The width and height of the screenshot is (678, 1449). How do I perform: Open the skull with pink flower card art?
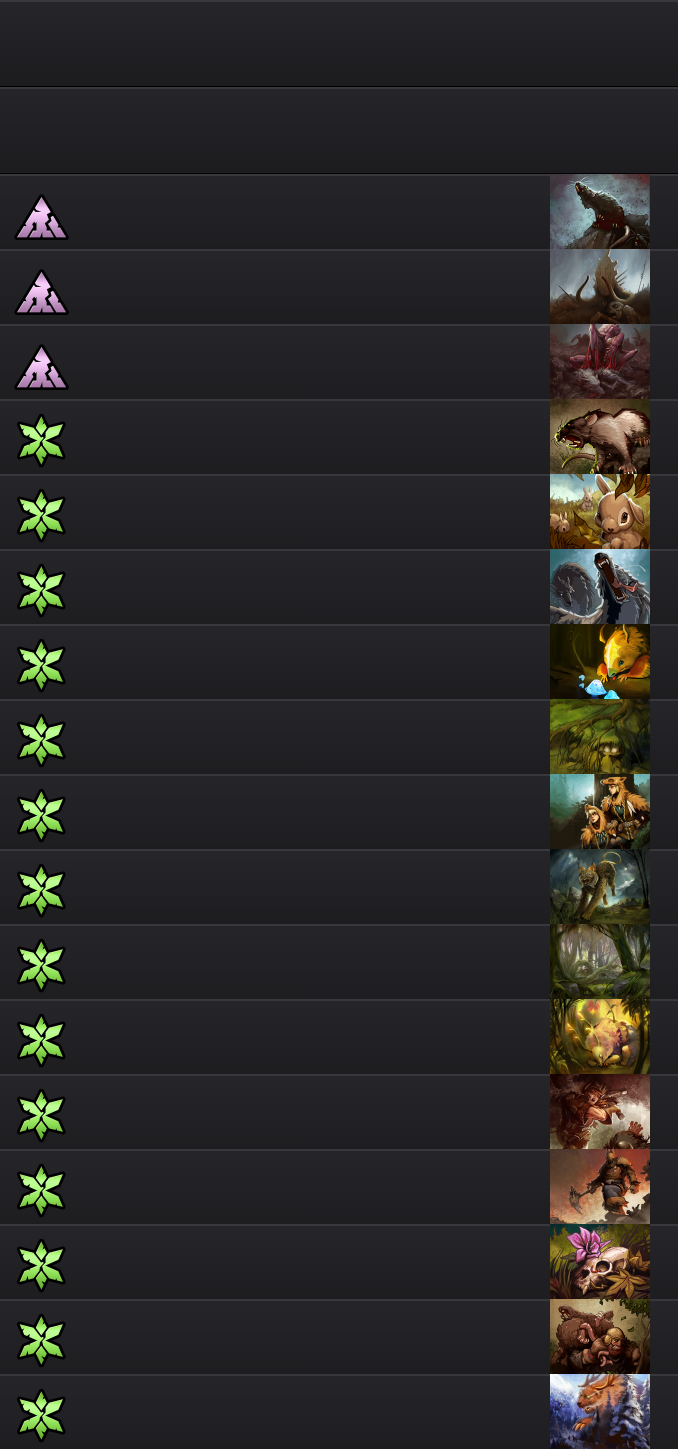(600, 1262)
